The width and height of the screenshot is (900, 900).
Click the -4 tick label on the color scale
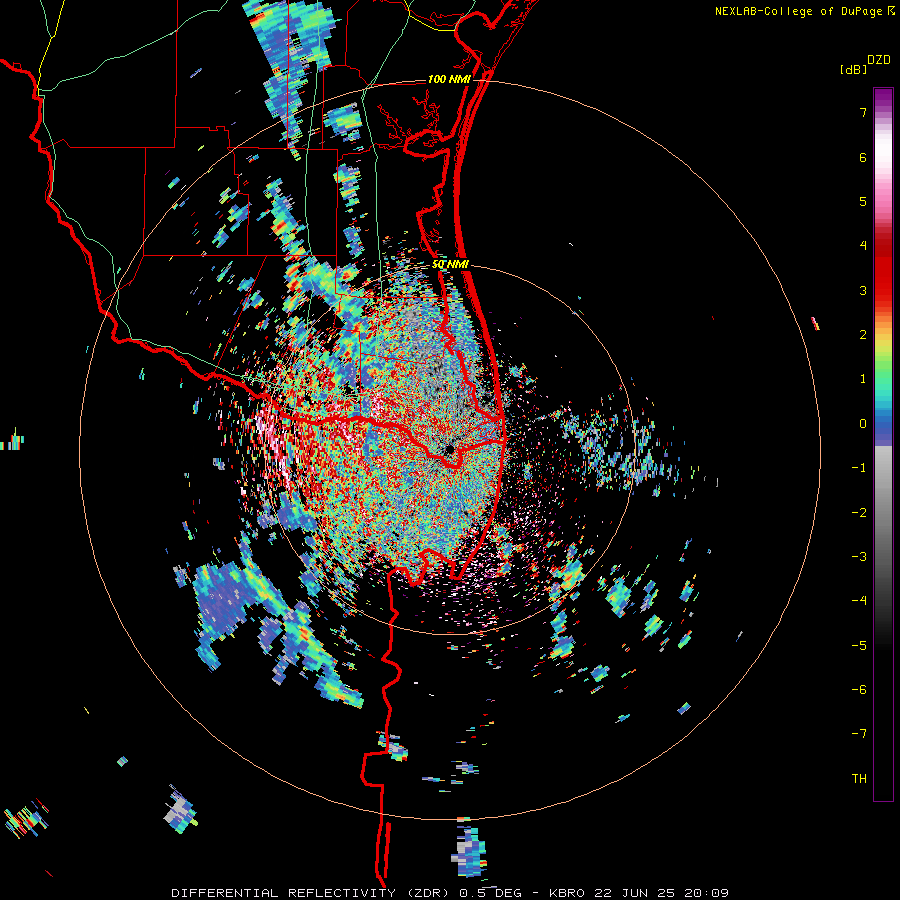tap(859, 601)
